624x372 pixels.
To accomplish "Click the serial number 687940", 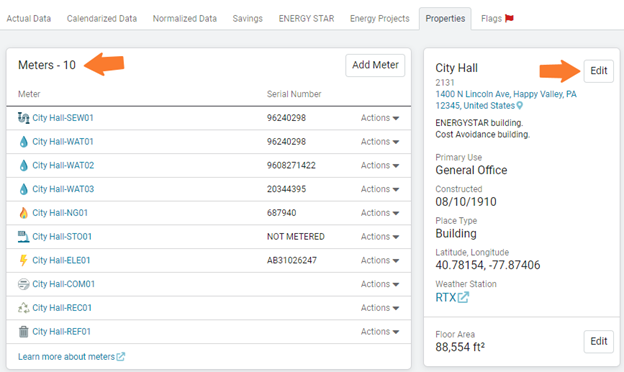I will [281, 213].
